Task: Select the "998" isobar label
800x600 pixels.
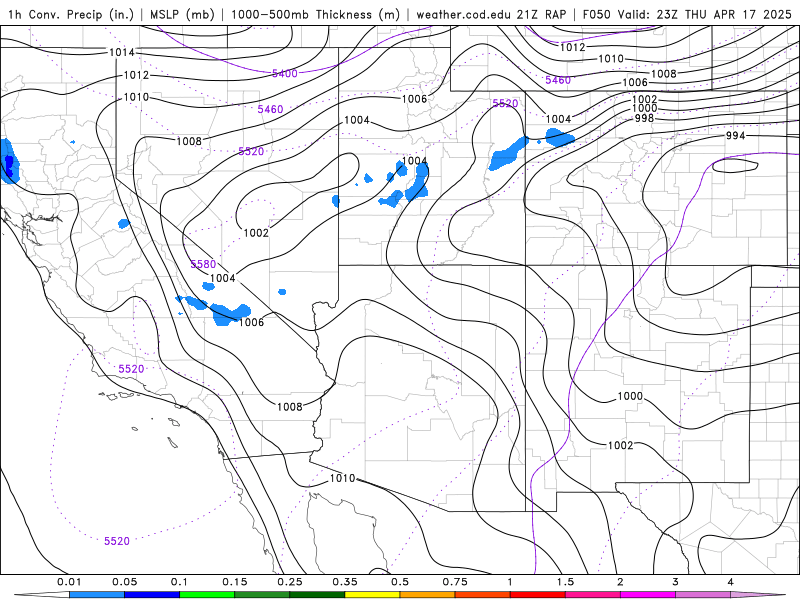Action: [644, 118]
